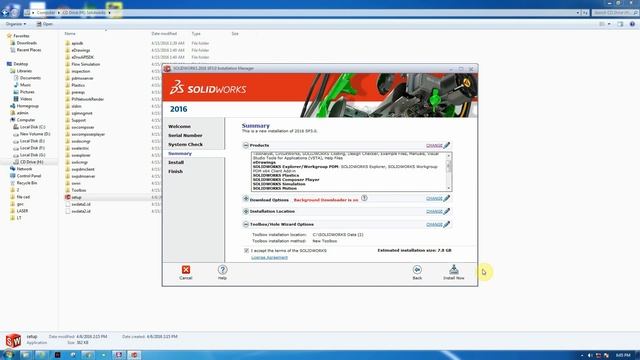Click Install Now icon in installer

pos(453,270)
